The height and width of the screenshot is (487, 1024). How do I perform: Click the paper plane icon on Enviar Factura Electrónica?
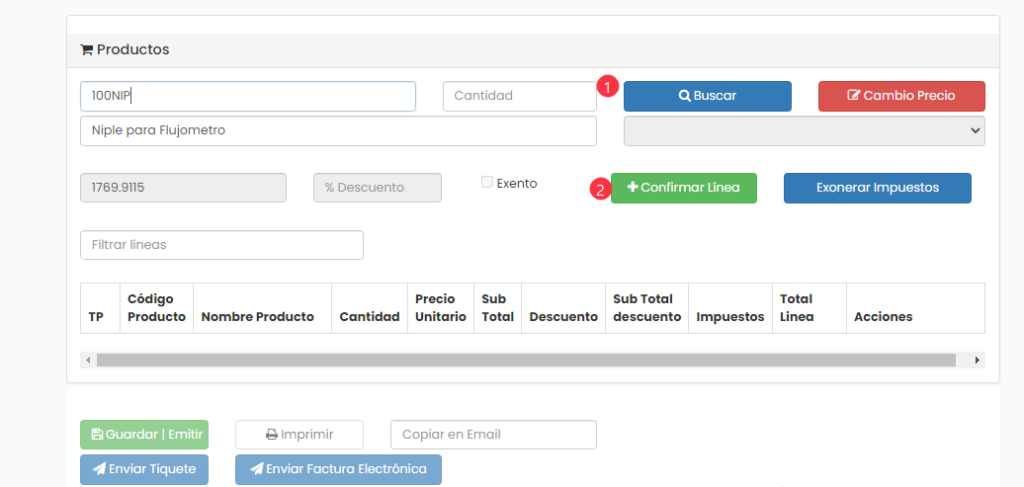coord(257,469)
